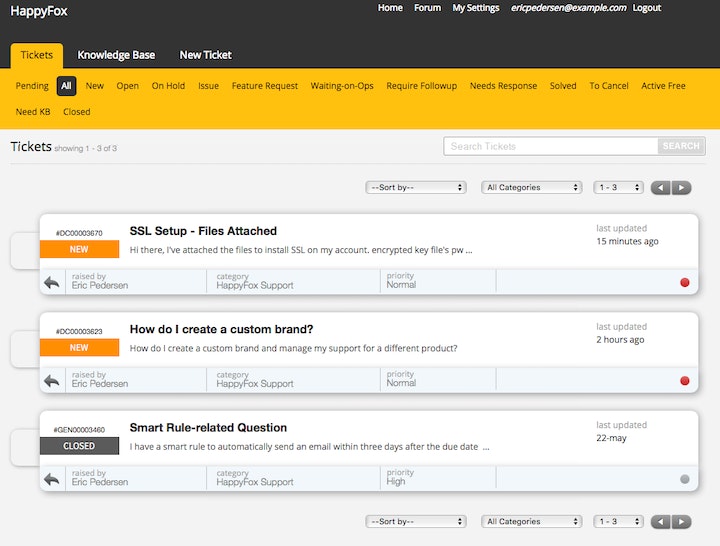
Task: Click '2 hours ago' last updated text
Action: click(620, 340)
